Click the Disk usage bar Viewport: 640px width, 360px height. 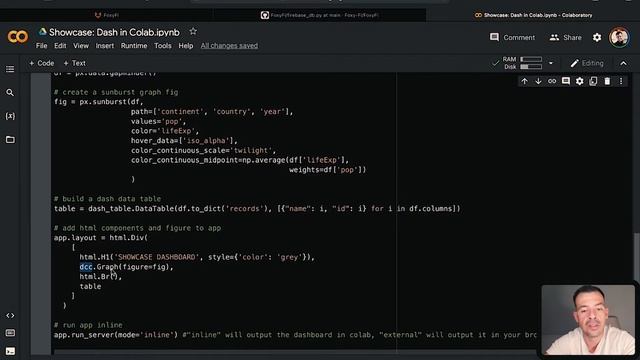pos(531,67)
